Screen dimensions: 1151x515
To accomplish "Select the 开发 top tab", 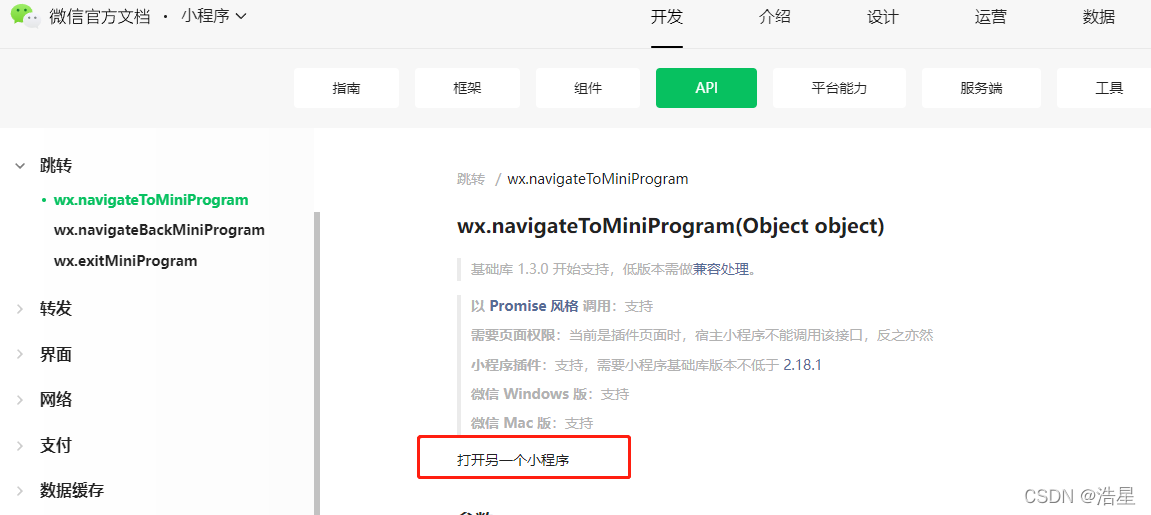I will pyautogui.click(x=667, y=17).
